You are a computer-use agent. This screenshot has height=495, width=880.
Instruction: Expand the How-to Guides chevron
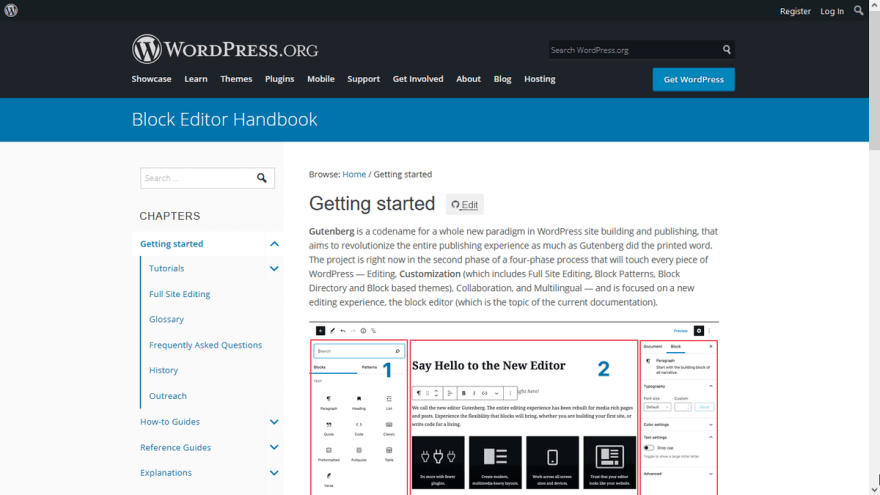(x=274, y=422)
